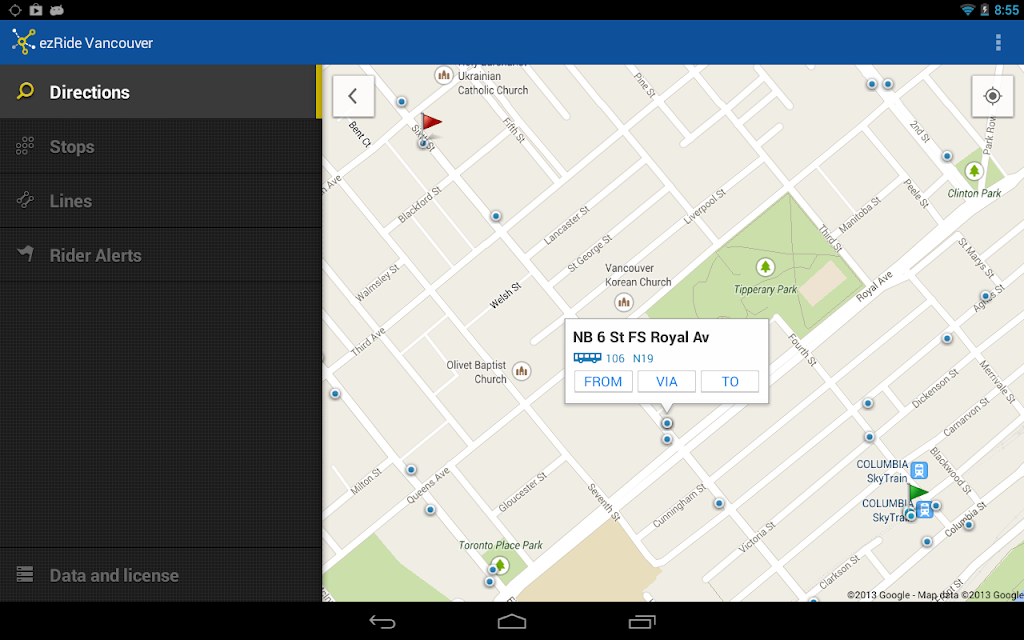The width and height of the screenshot is (1024, 640).
Task: Tap the Olivet Baptist Church marker icon
Action: (521, 371)
